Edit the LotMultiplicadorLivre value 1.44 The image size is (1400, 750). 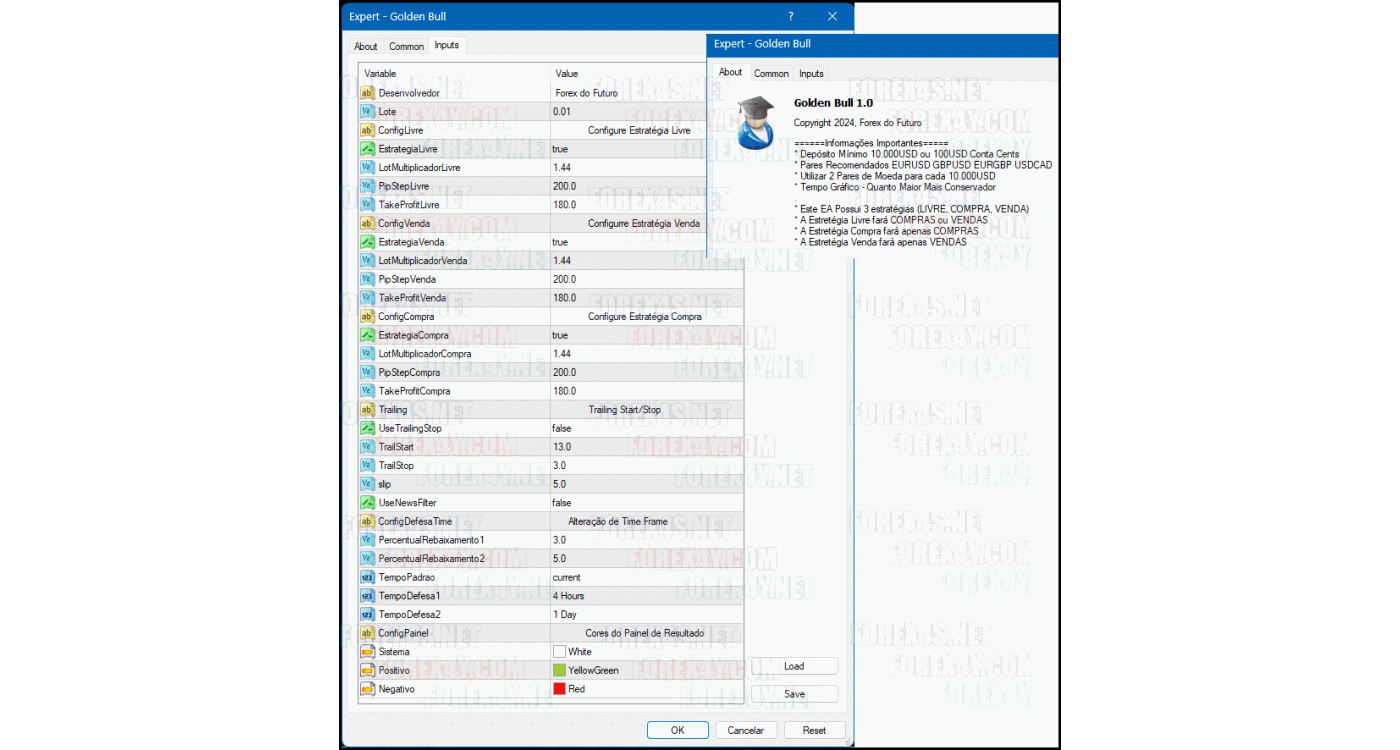click(x=562, y=167)
